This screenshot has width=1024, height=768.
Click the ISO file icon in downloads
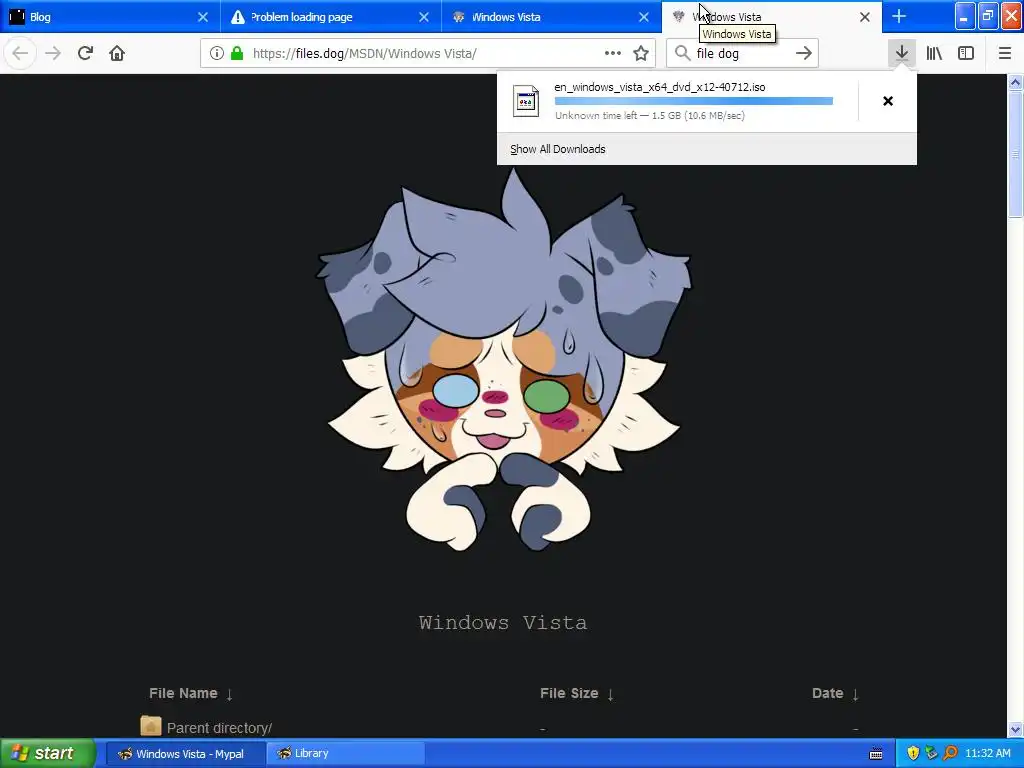[x=526, y=101]
